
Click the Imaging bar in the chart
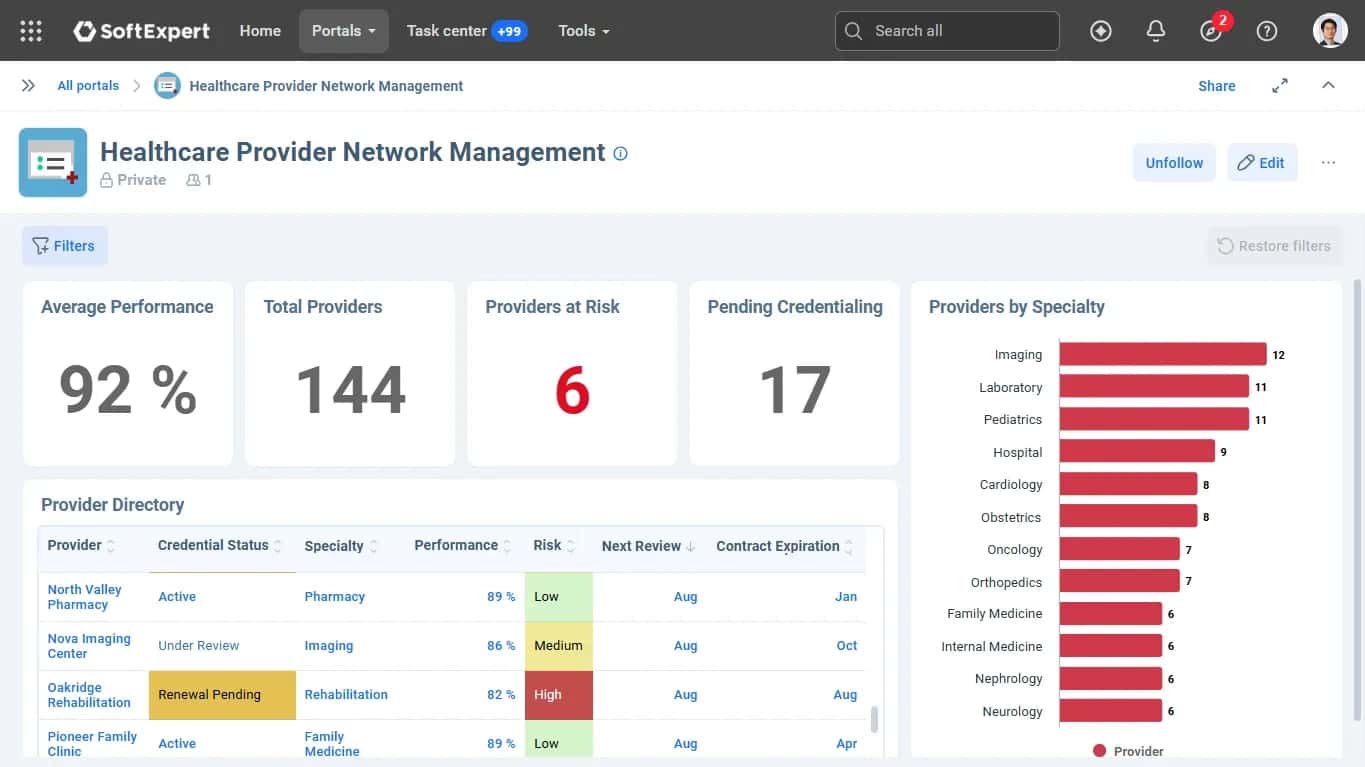click(x=1163, y=354)
